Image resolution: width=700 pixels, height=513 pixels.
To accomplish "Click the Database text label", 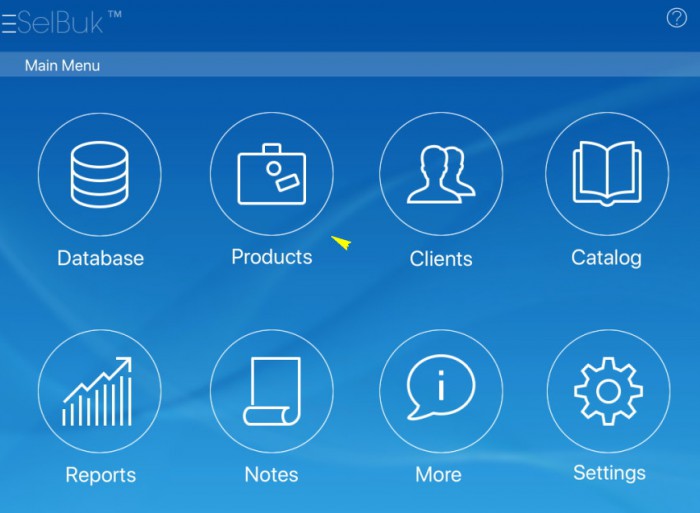I will point(100,258).
